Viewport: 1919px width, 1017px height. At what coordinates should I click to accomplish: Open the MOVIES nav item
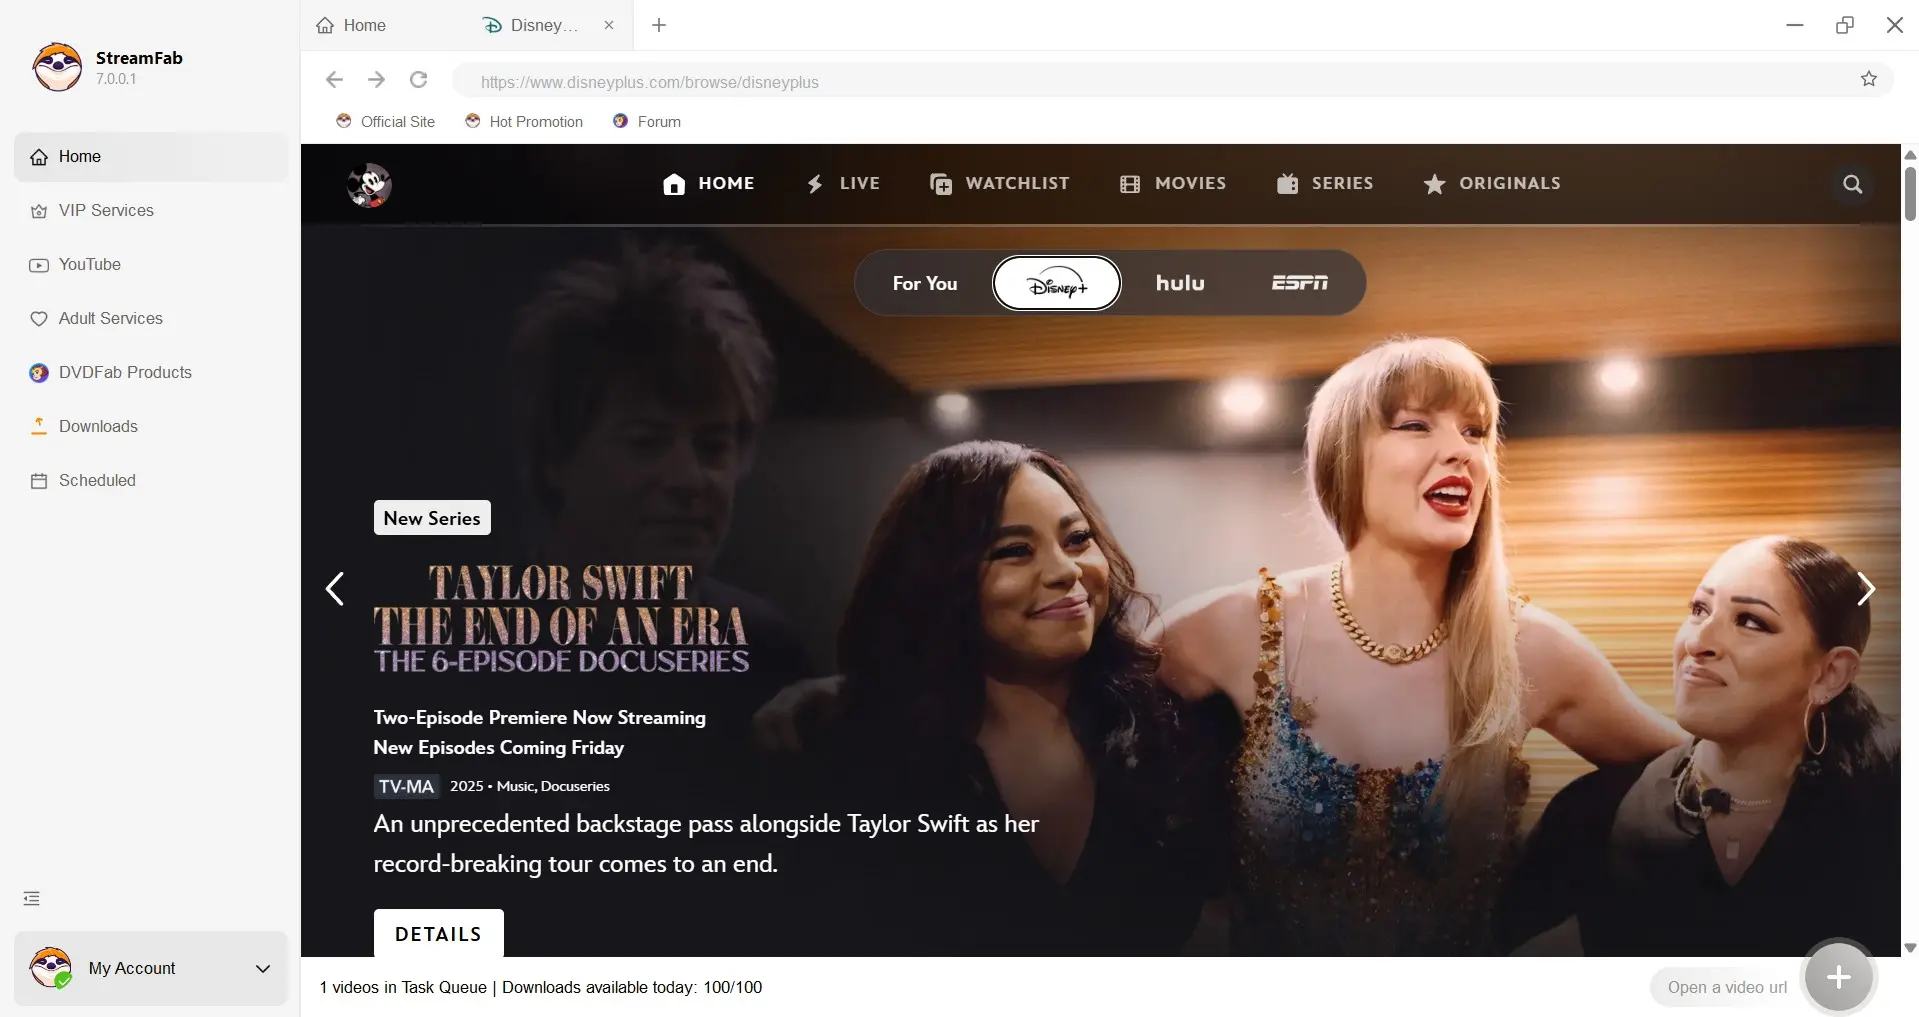click(1173, 183)
